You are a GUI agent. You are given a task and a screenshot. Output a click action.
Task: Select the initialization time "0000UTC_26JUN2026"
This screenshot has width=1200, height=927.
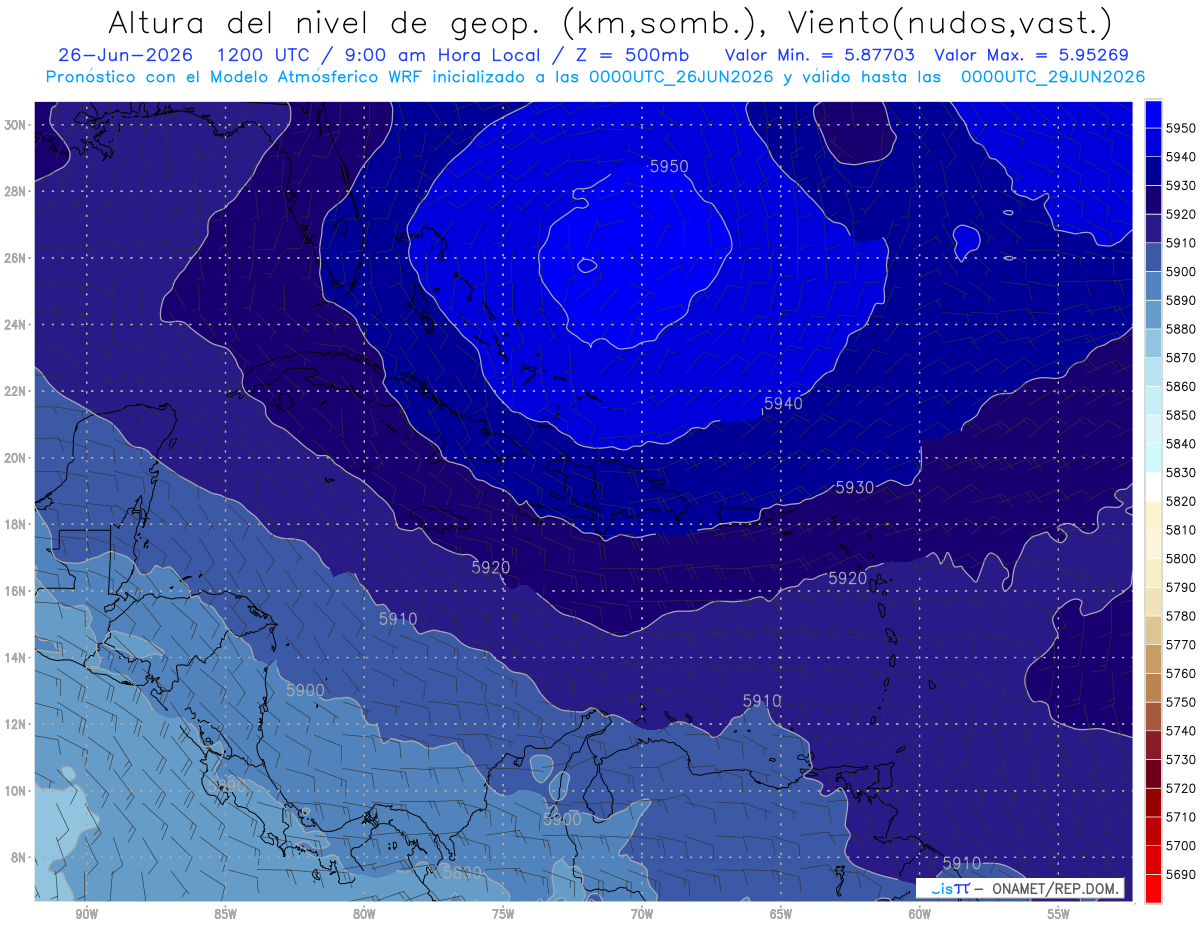coord(681,77)
